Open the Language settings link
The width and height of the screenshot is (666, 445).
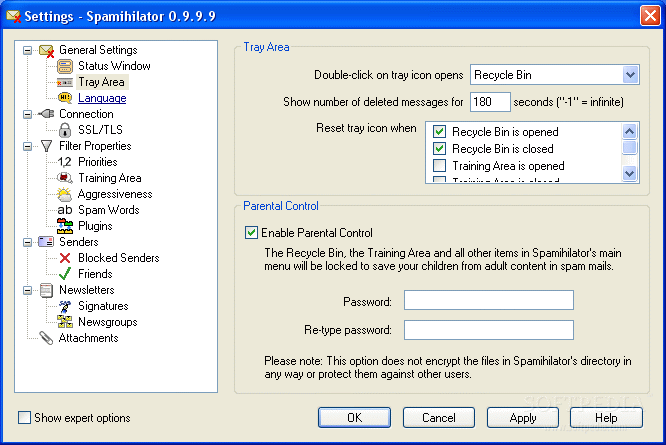tap(102, 98)
